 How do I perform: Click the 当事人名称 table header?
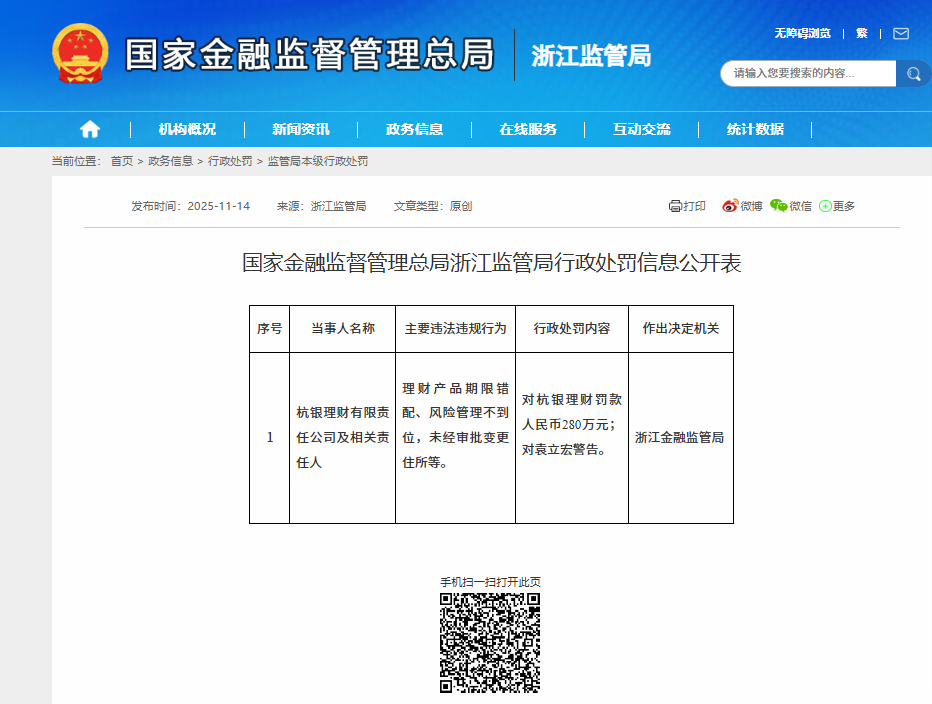[x=343, y=329]
